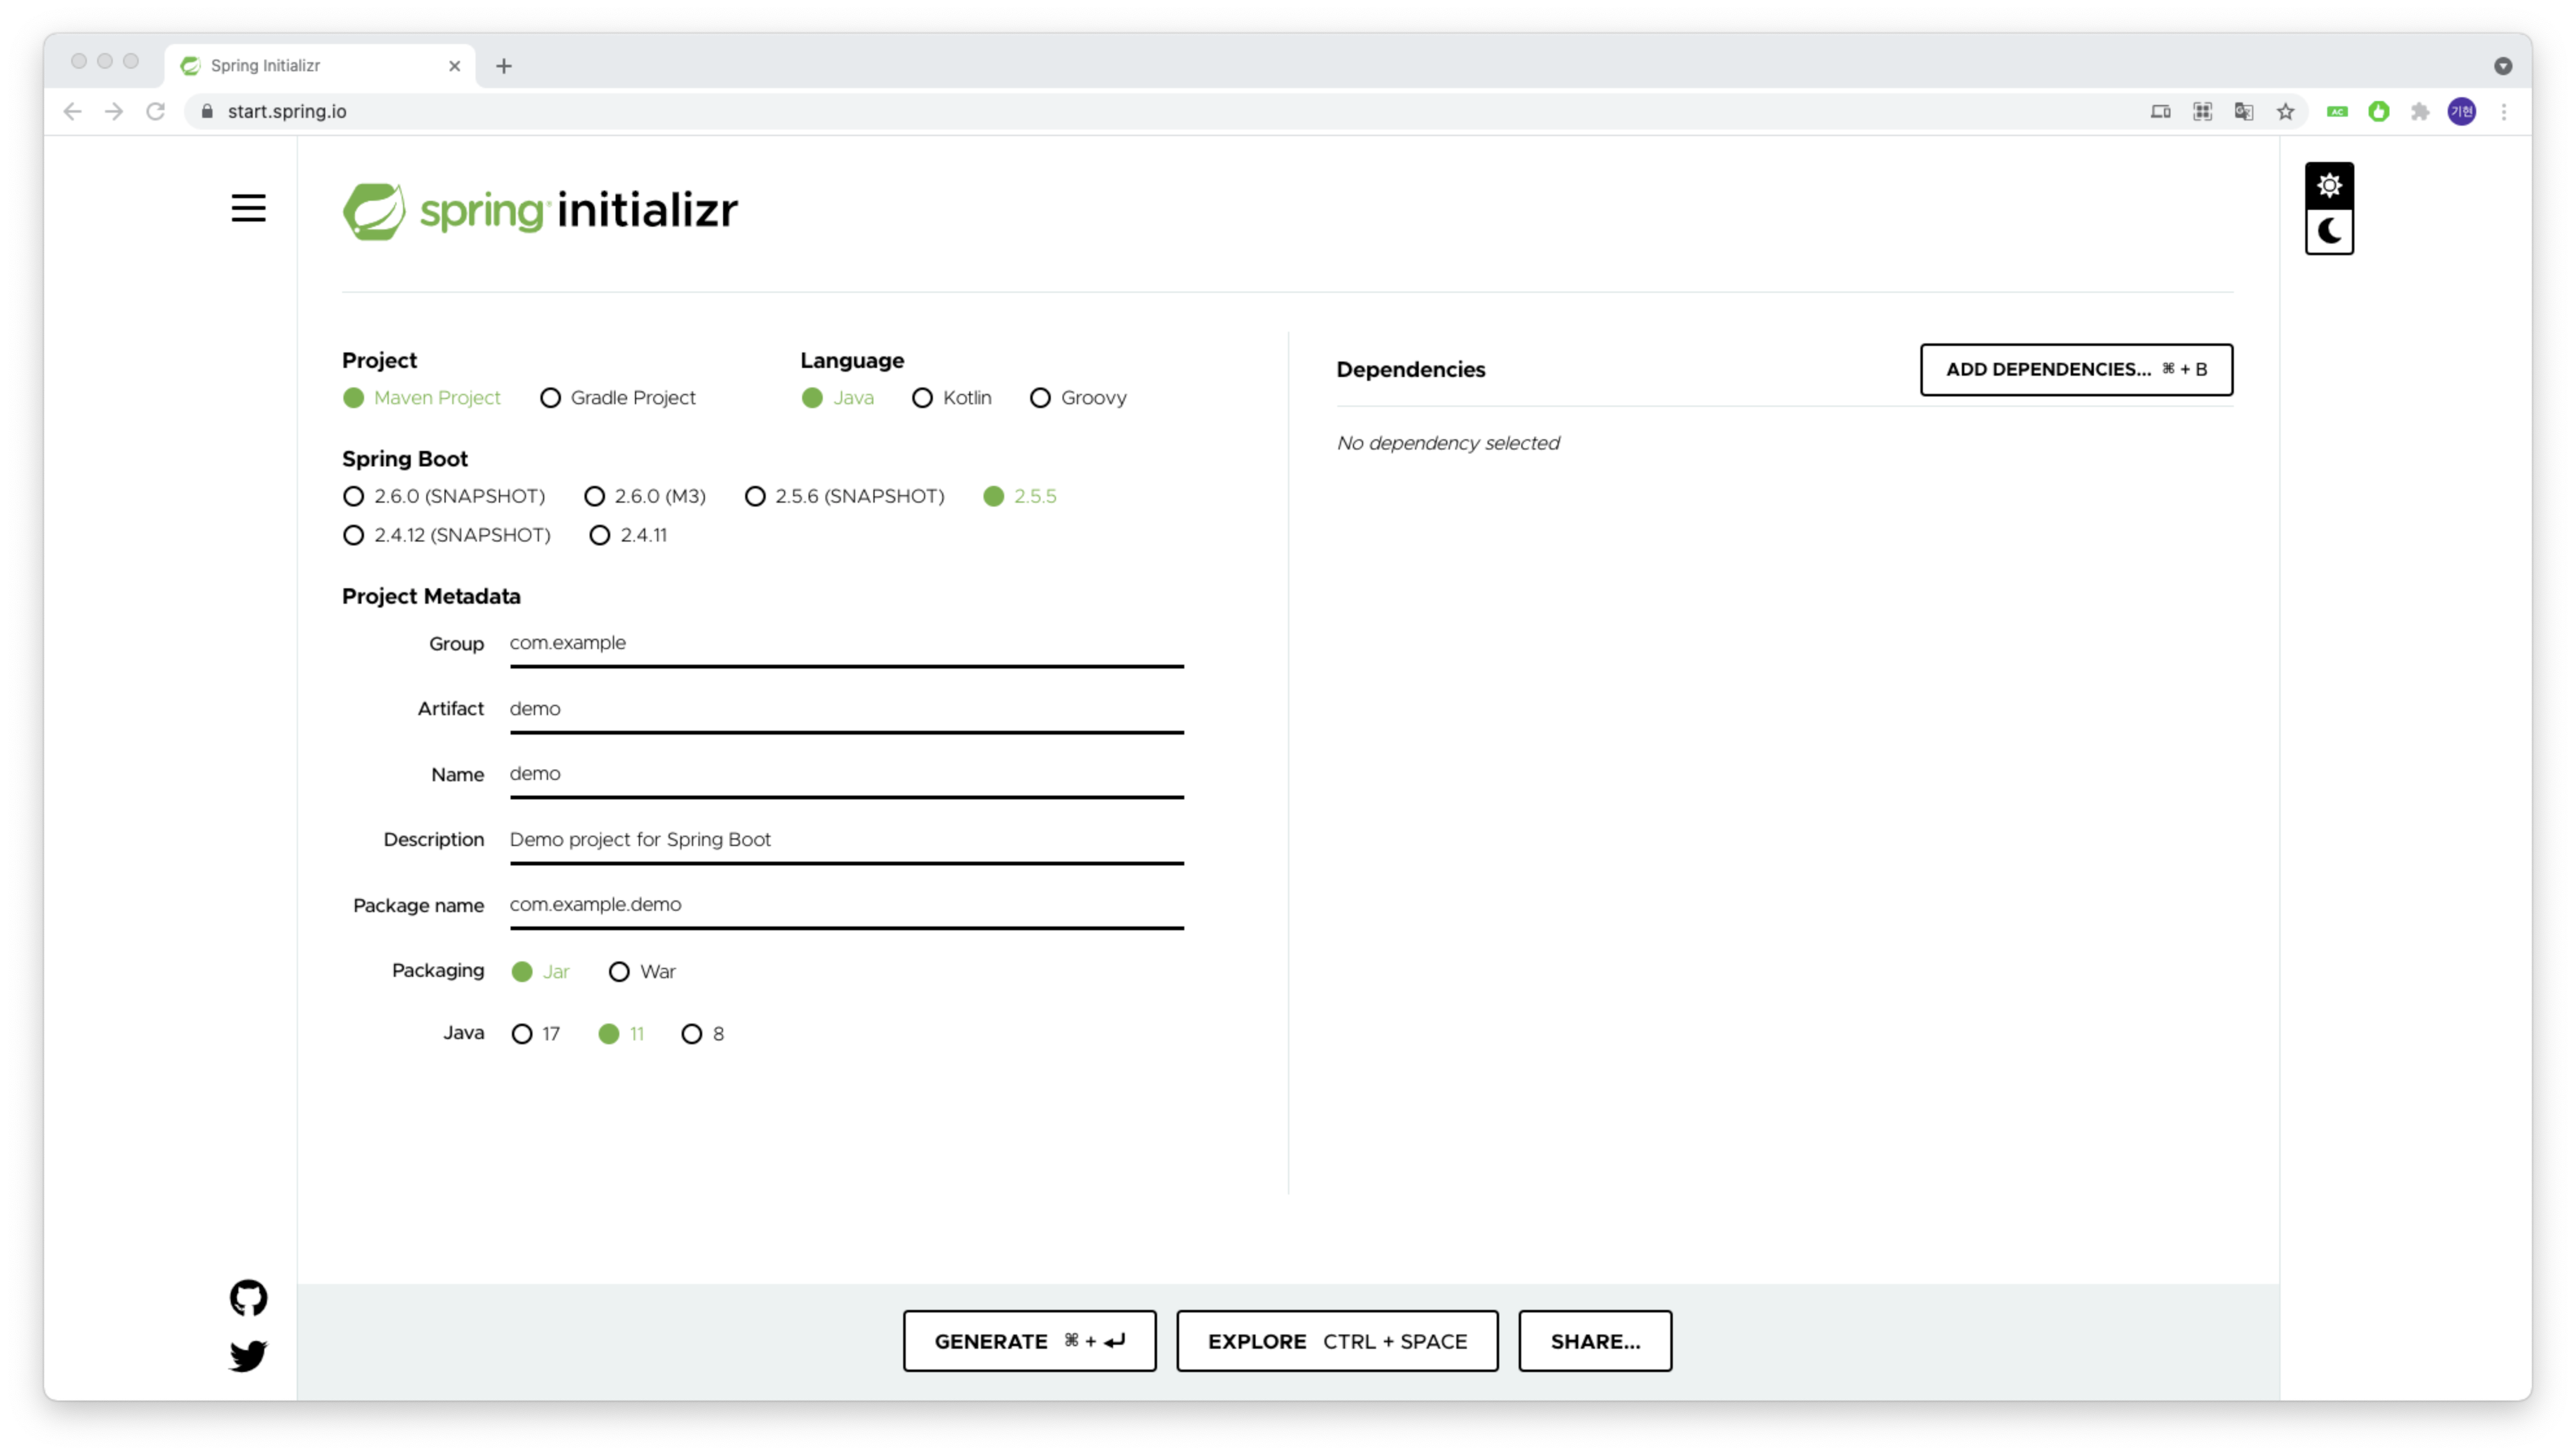Reload the page with the refresh icon
Viewport: 2576px width, 1455px height.
tap(155, 111)
